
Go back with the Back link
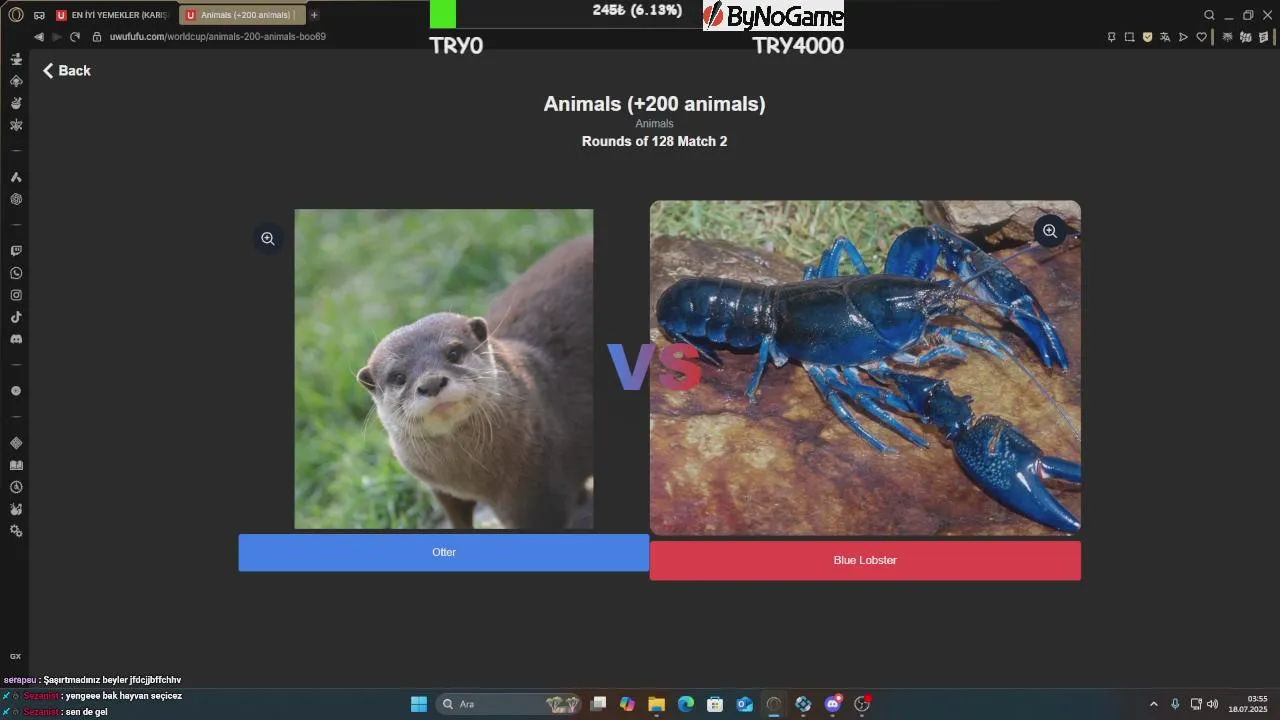pos(66,71)
